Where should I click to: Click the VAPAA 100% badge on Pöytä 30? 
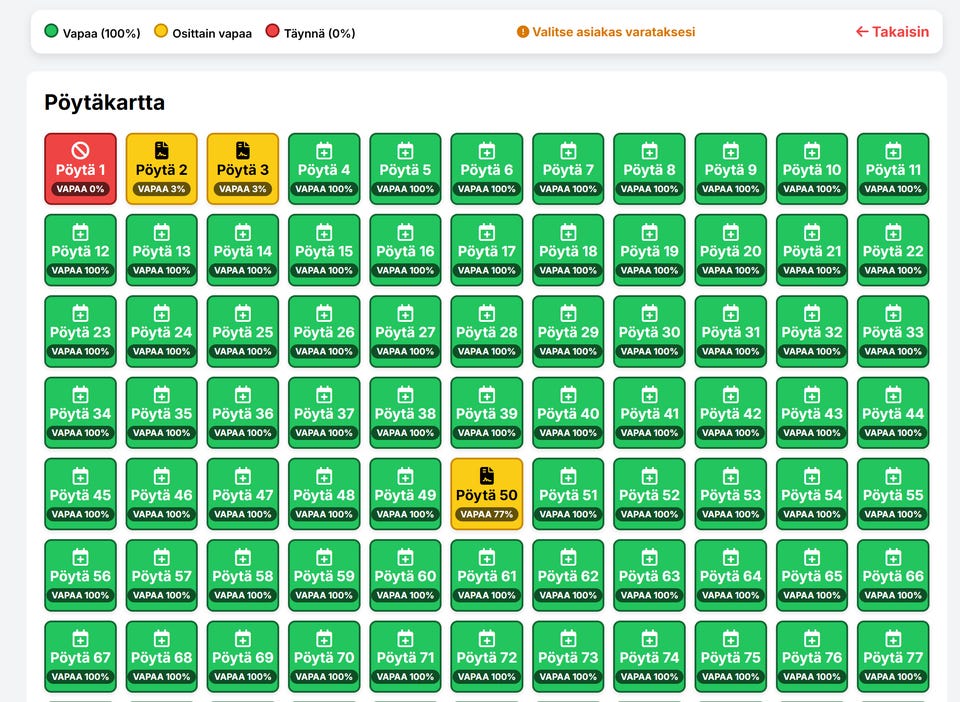coord(650,352)
